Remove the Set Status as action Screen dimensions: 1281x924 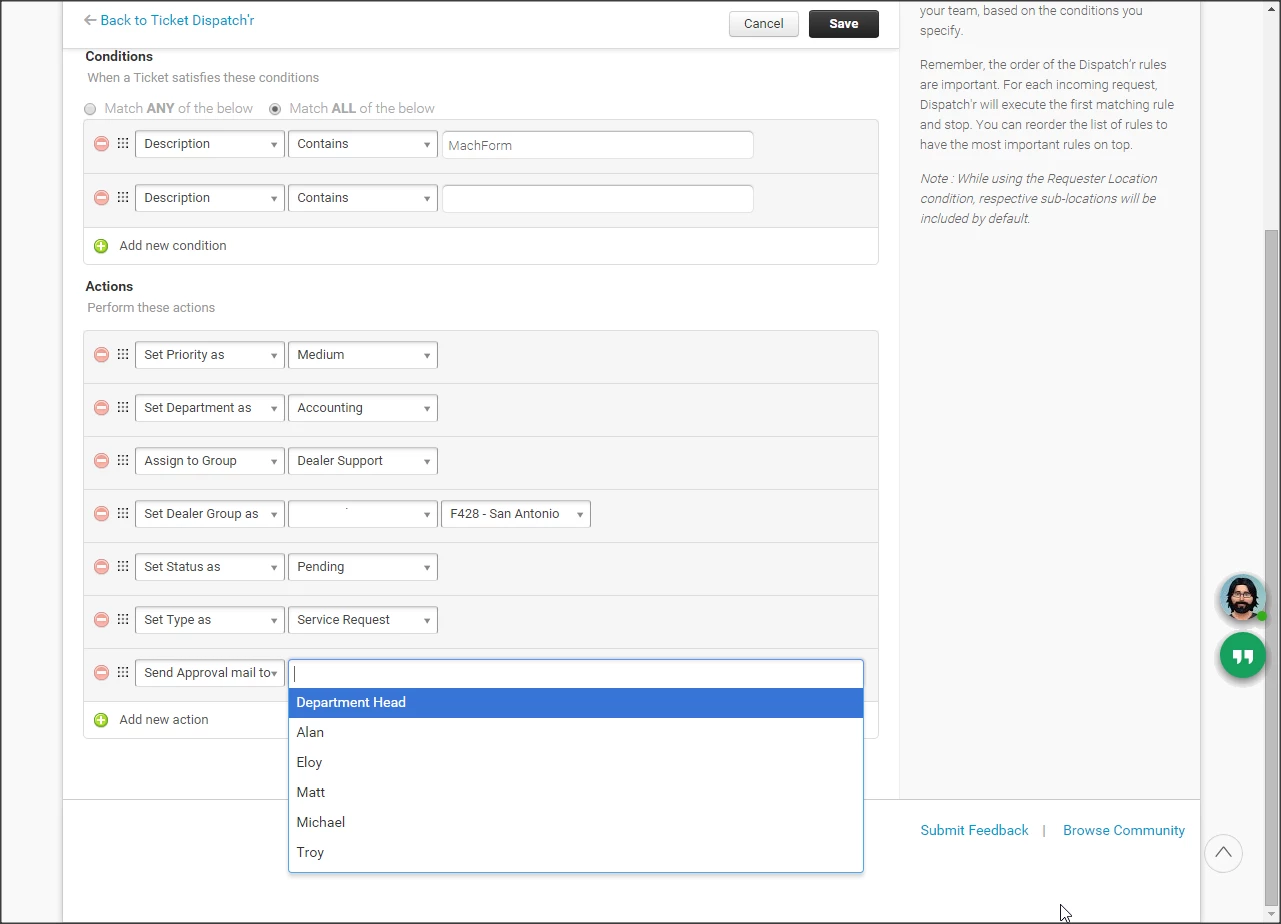coord(101,567)
